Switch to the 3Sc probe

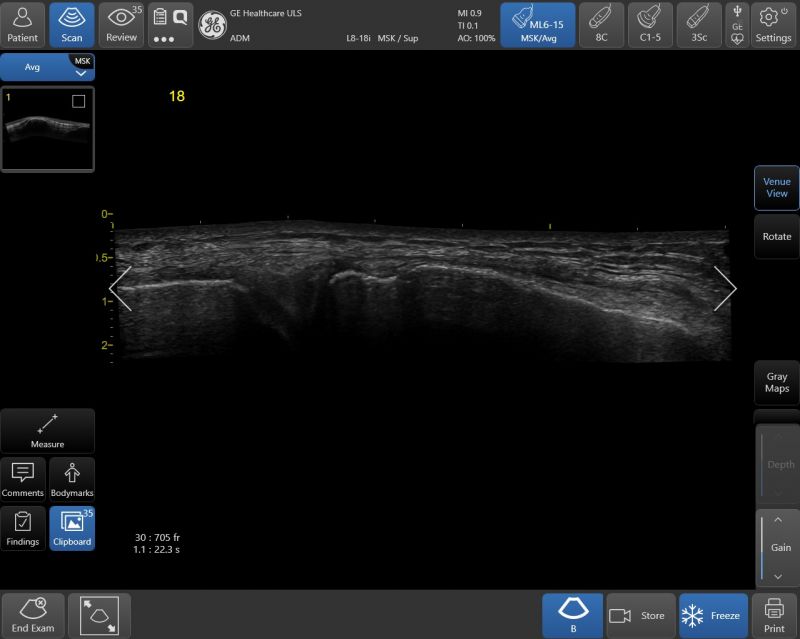pyautogui.click(x=699, y=25)
